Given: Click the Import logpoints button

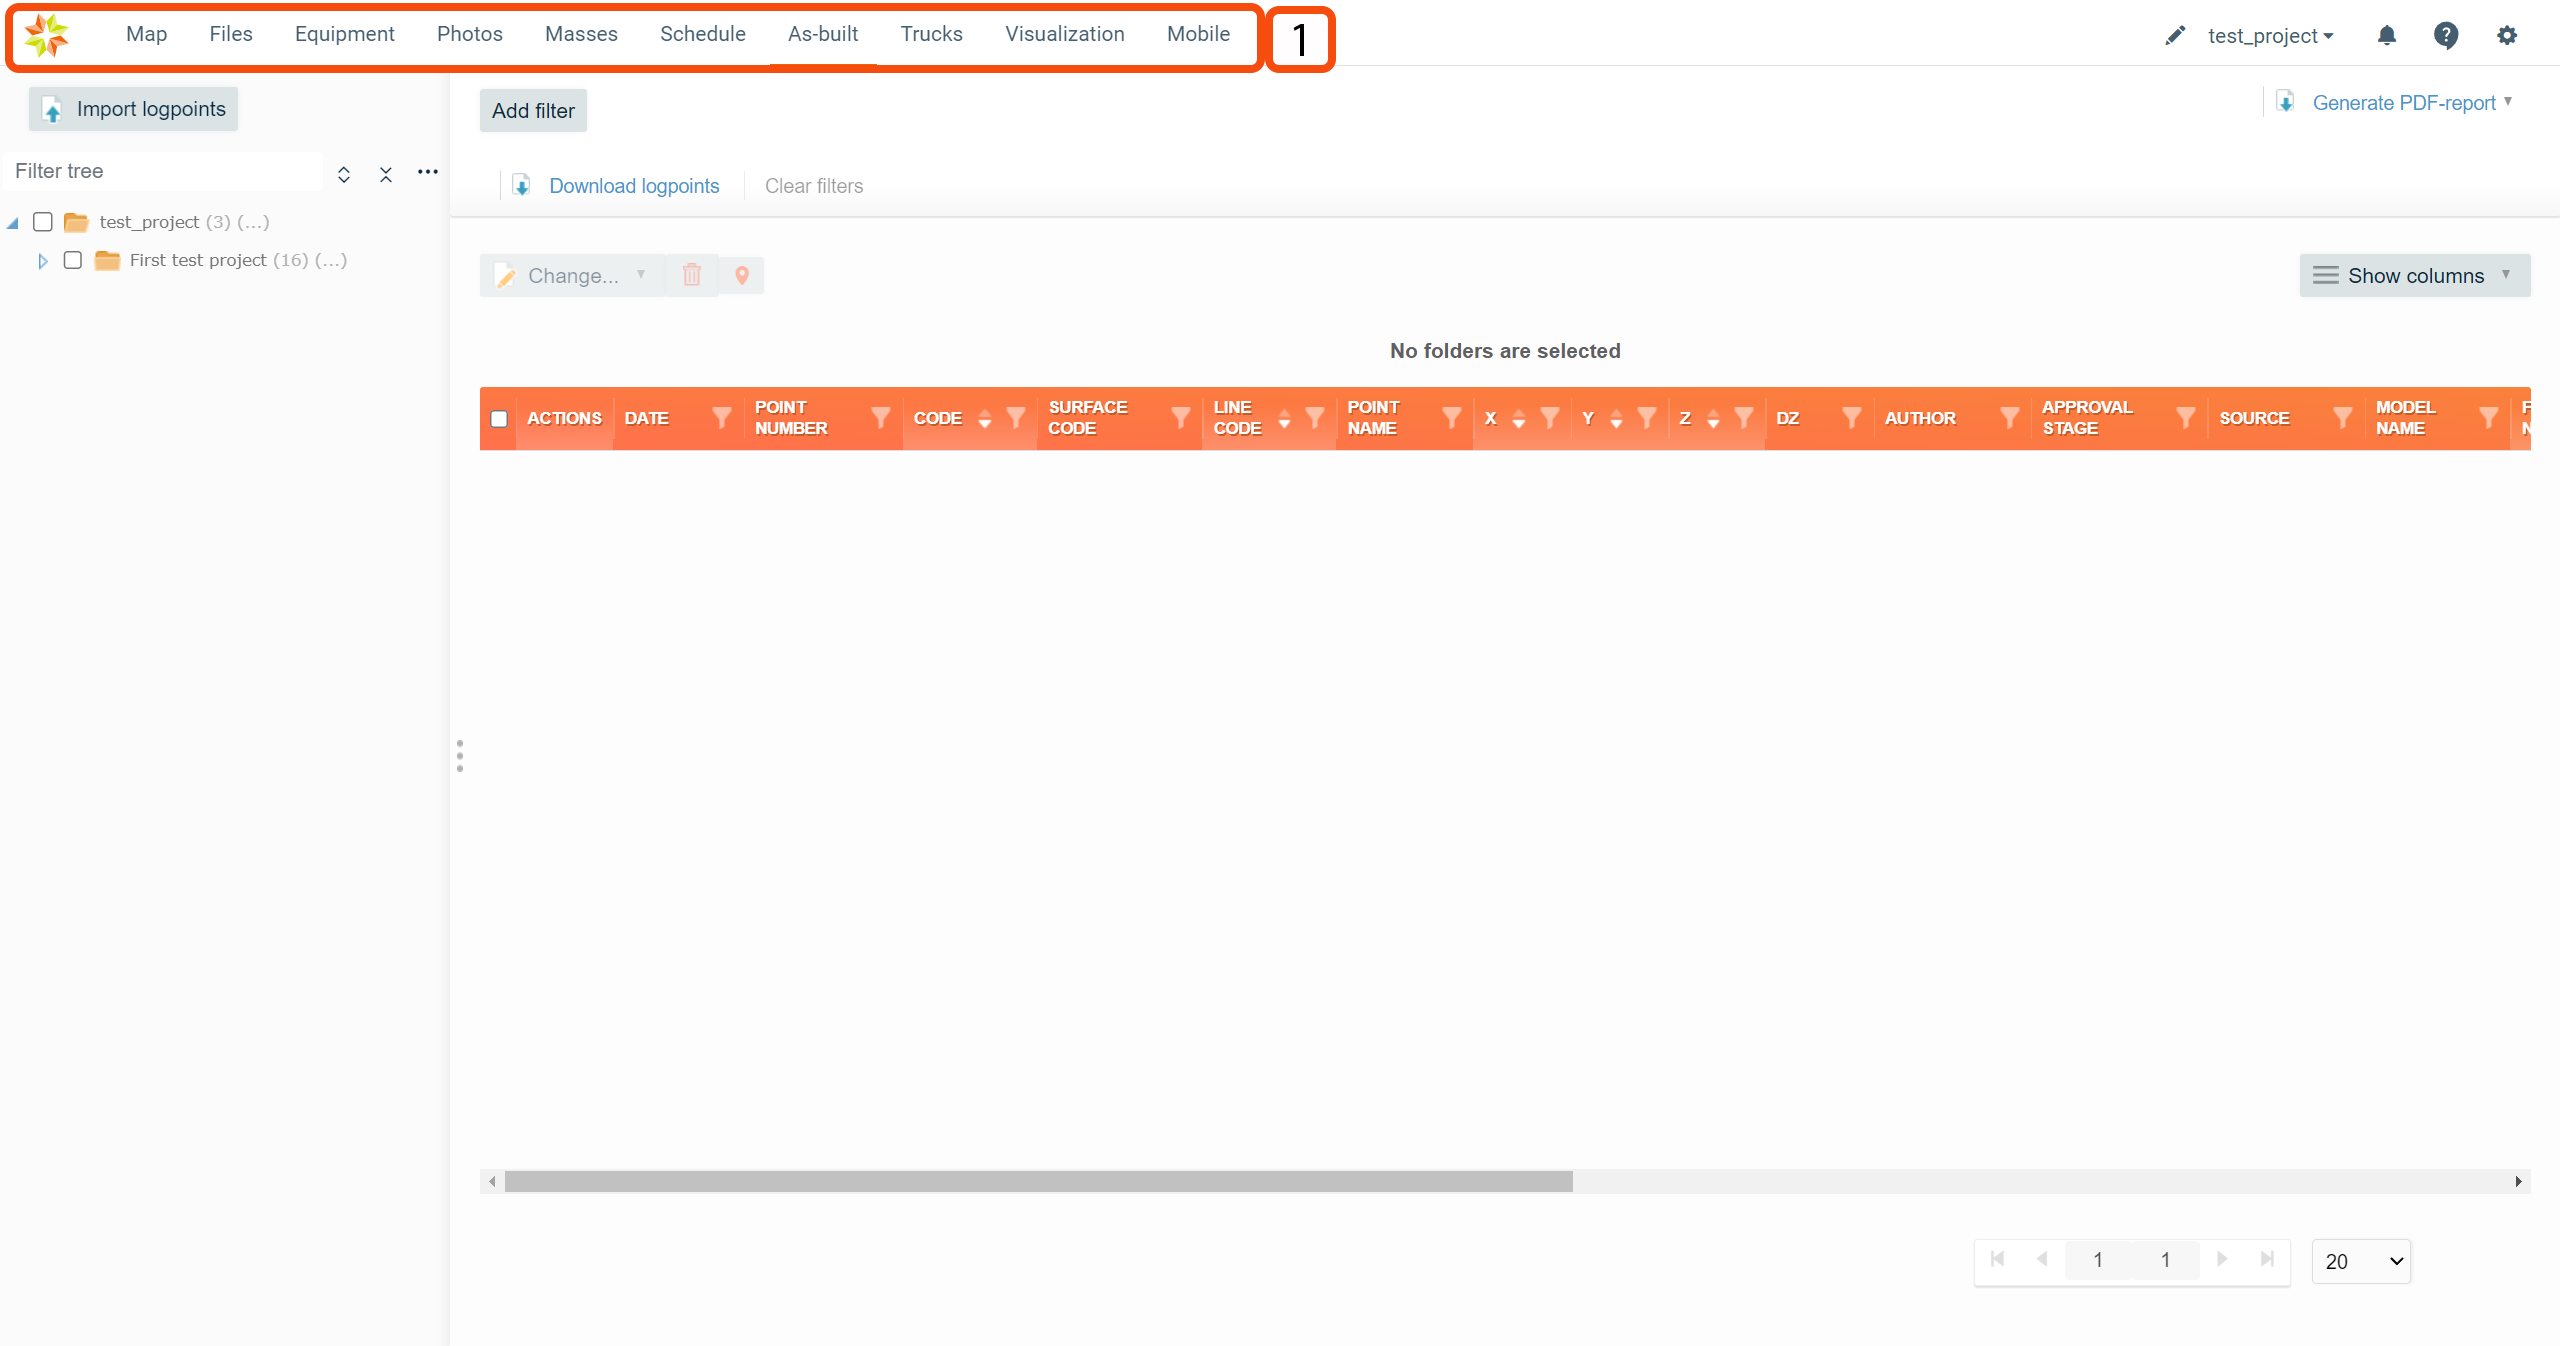Looking at the screenshot, I should point(134,109).
